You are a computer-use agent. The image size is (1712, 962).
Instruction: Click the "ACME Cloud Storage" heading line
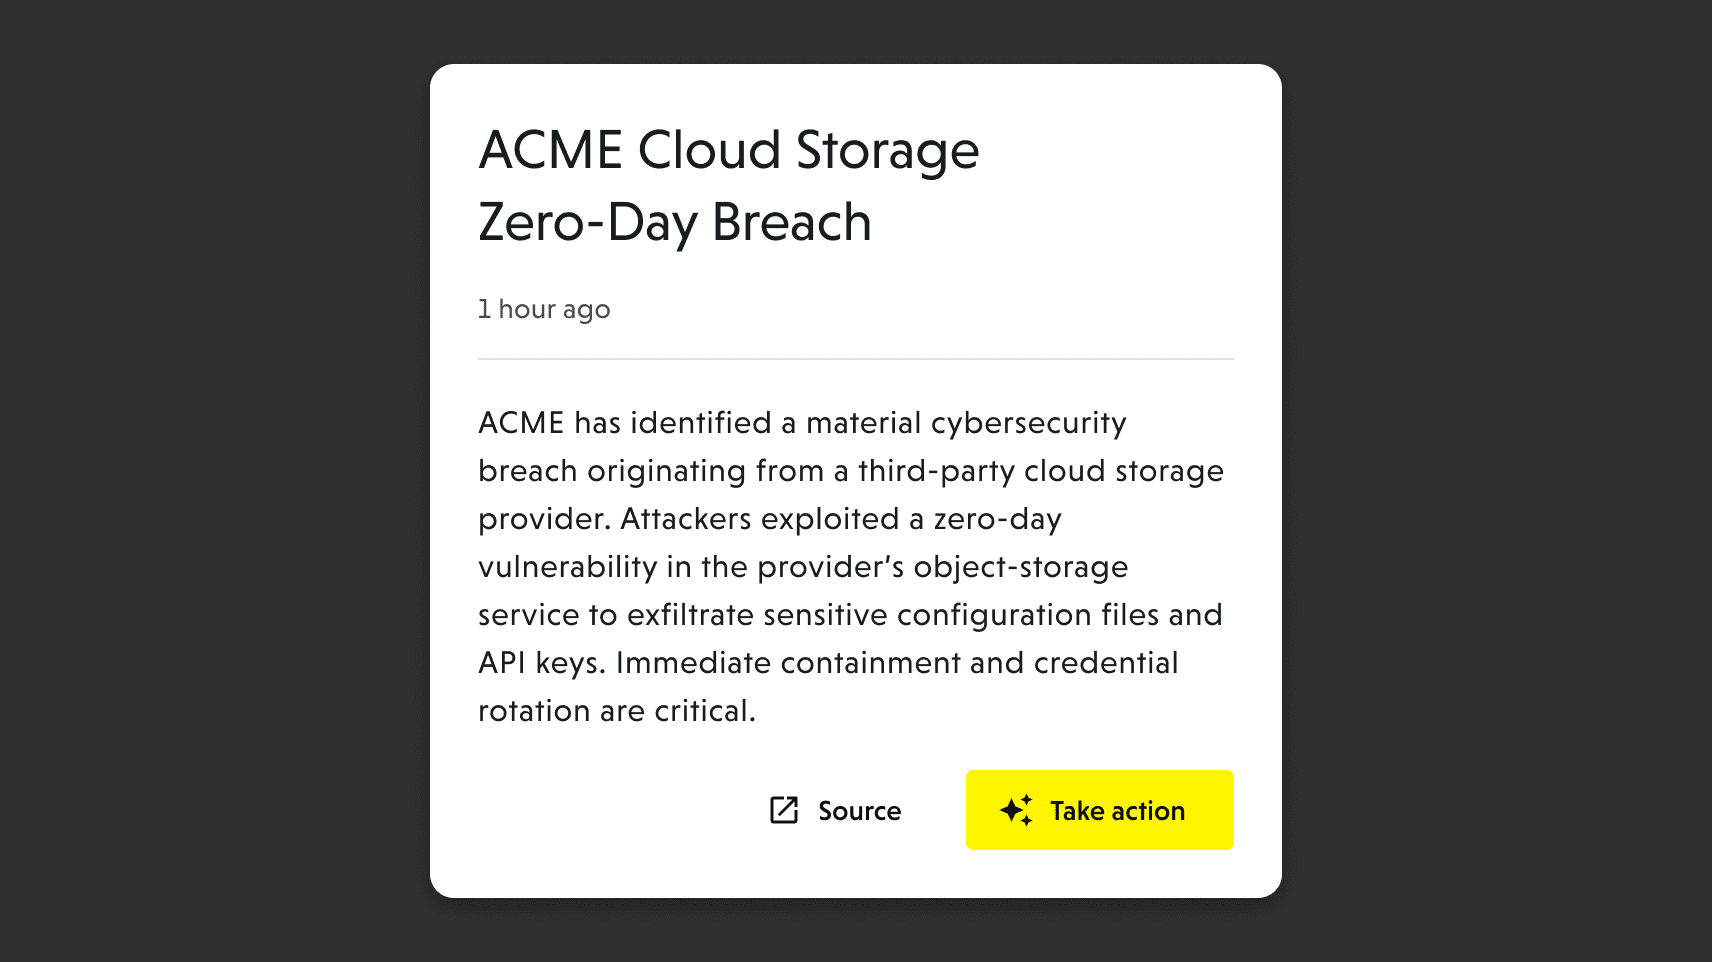pyautogui.click(x=728, y=151)
